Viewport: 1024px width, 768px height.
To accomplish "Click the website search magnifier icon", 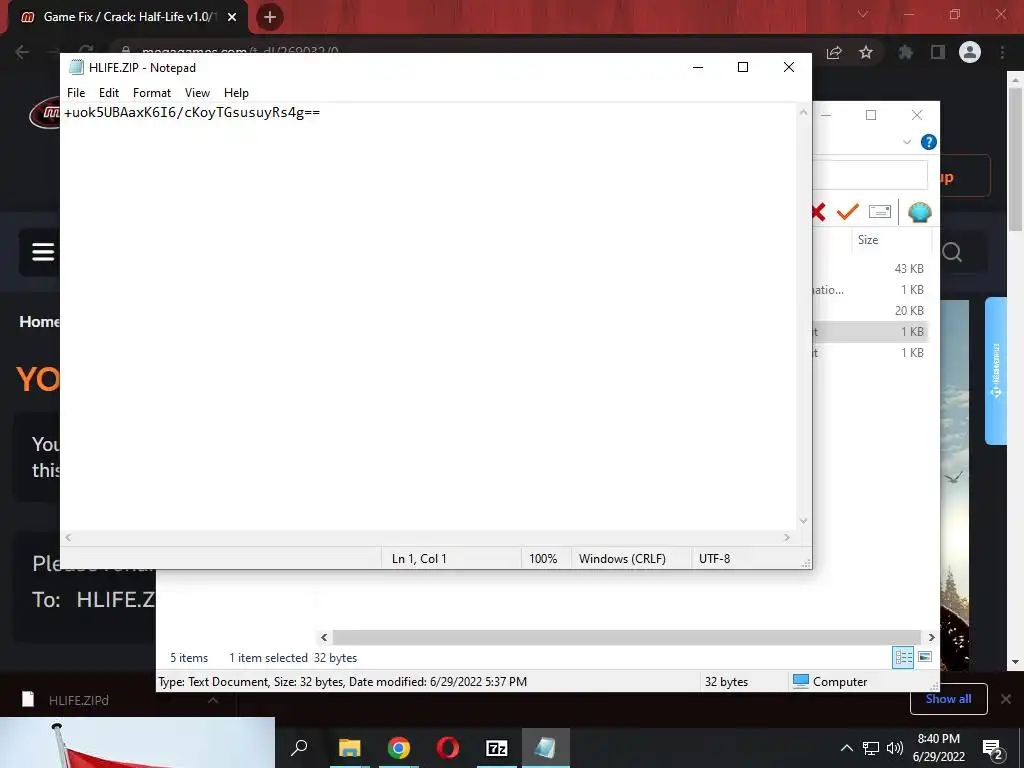I will [952, 252].
